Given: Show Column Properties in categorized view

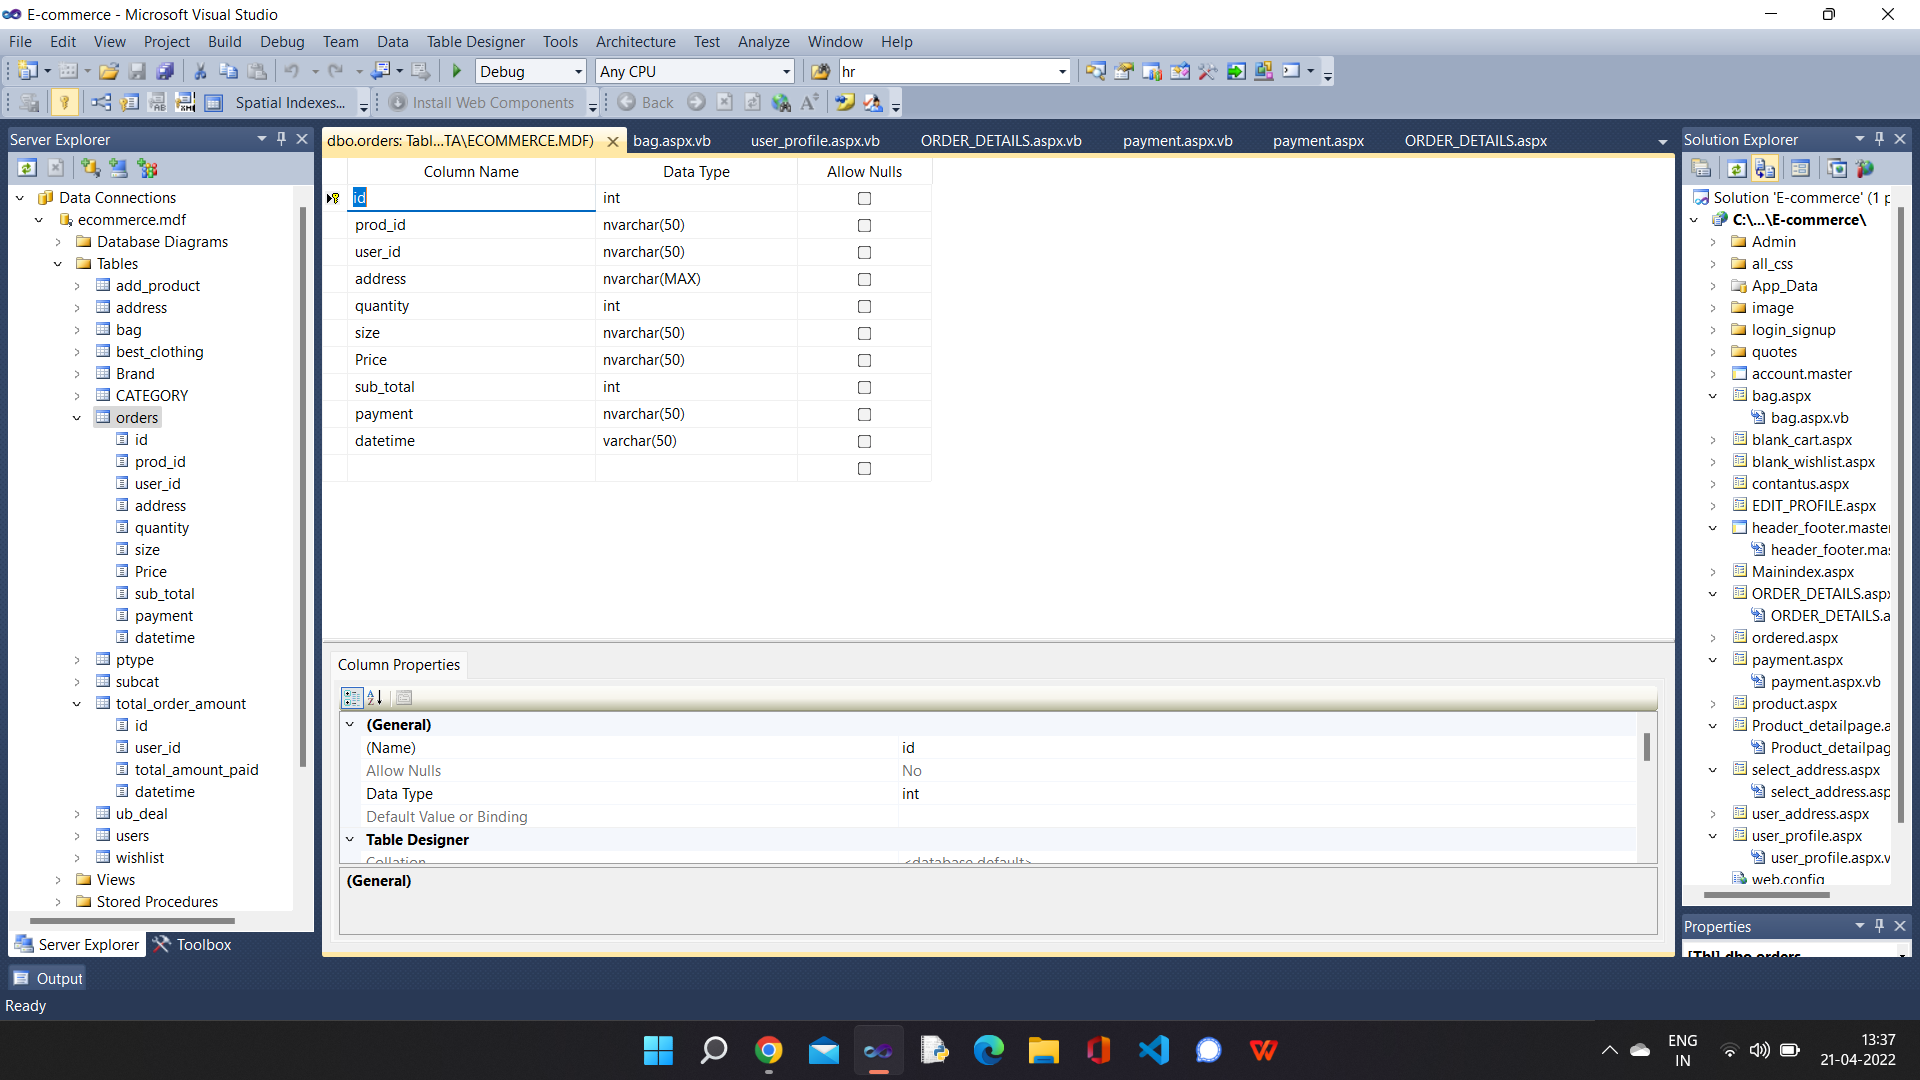Looking at the screenshot, I should pos(352,697).
